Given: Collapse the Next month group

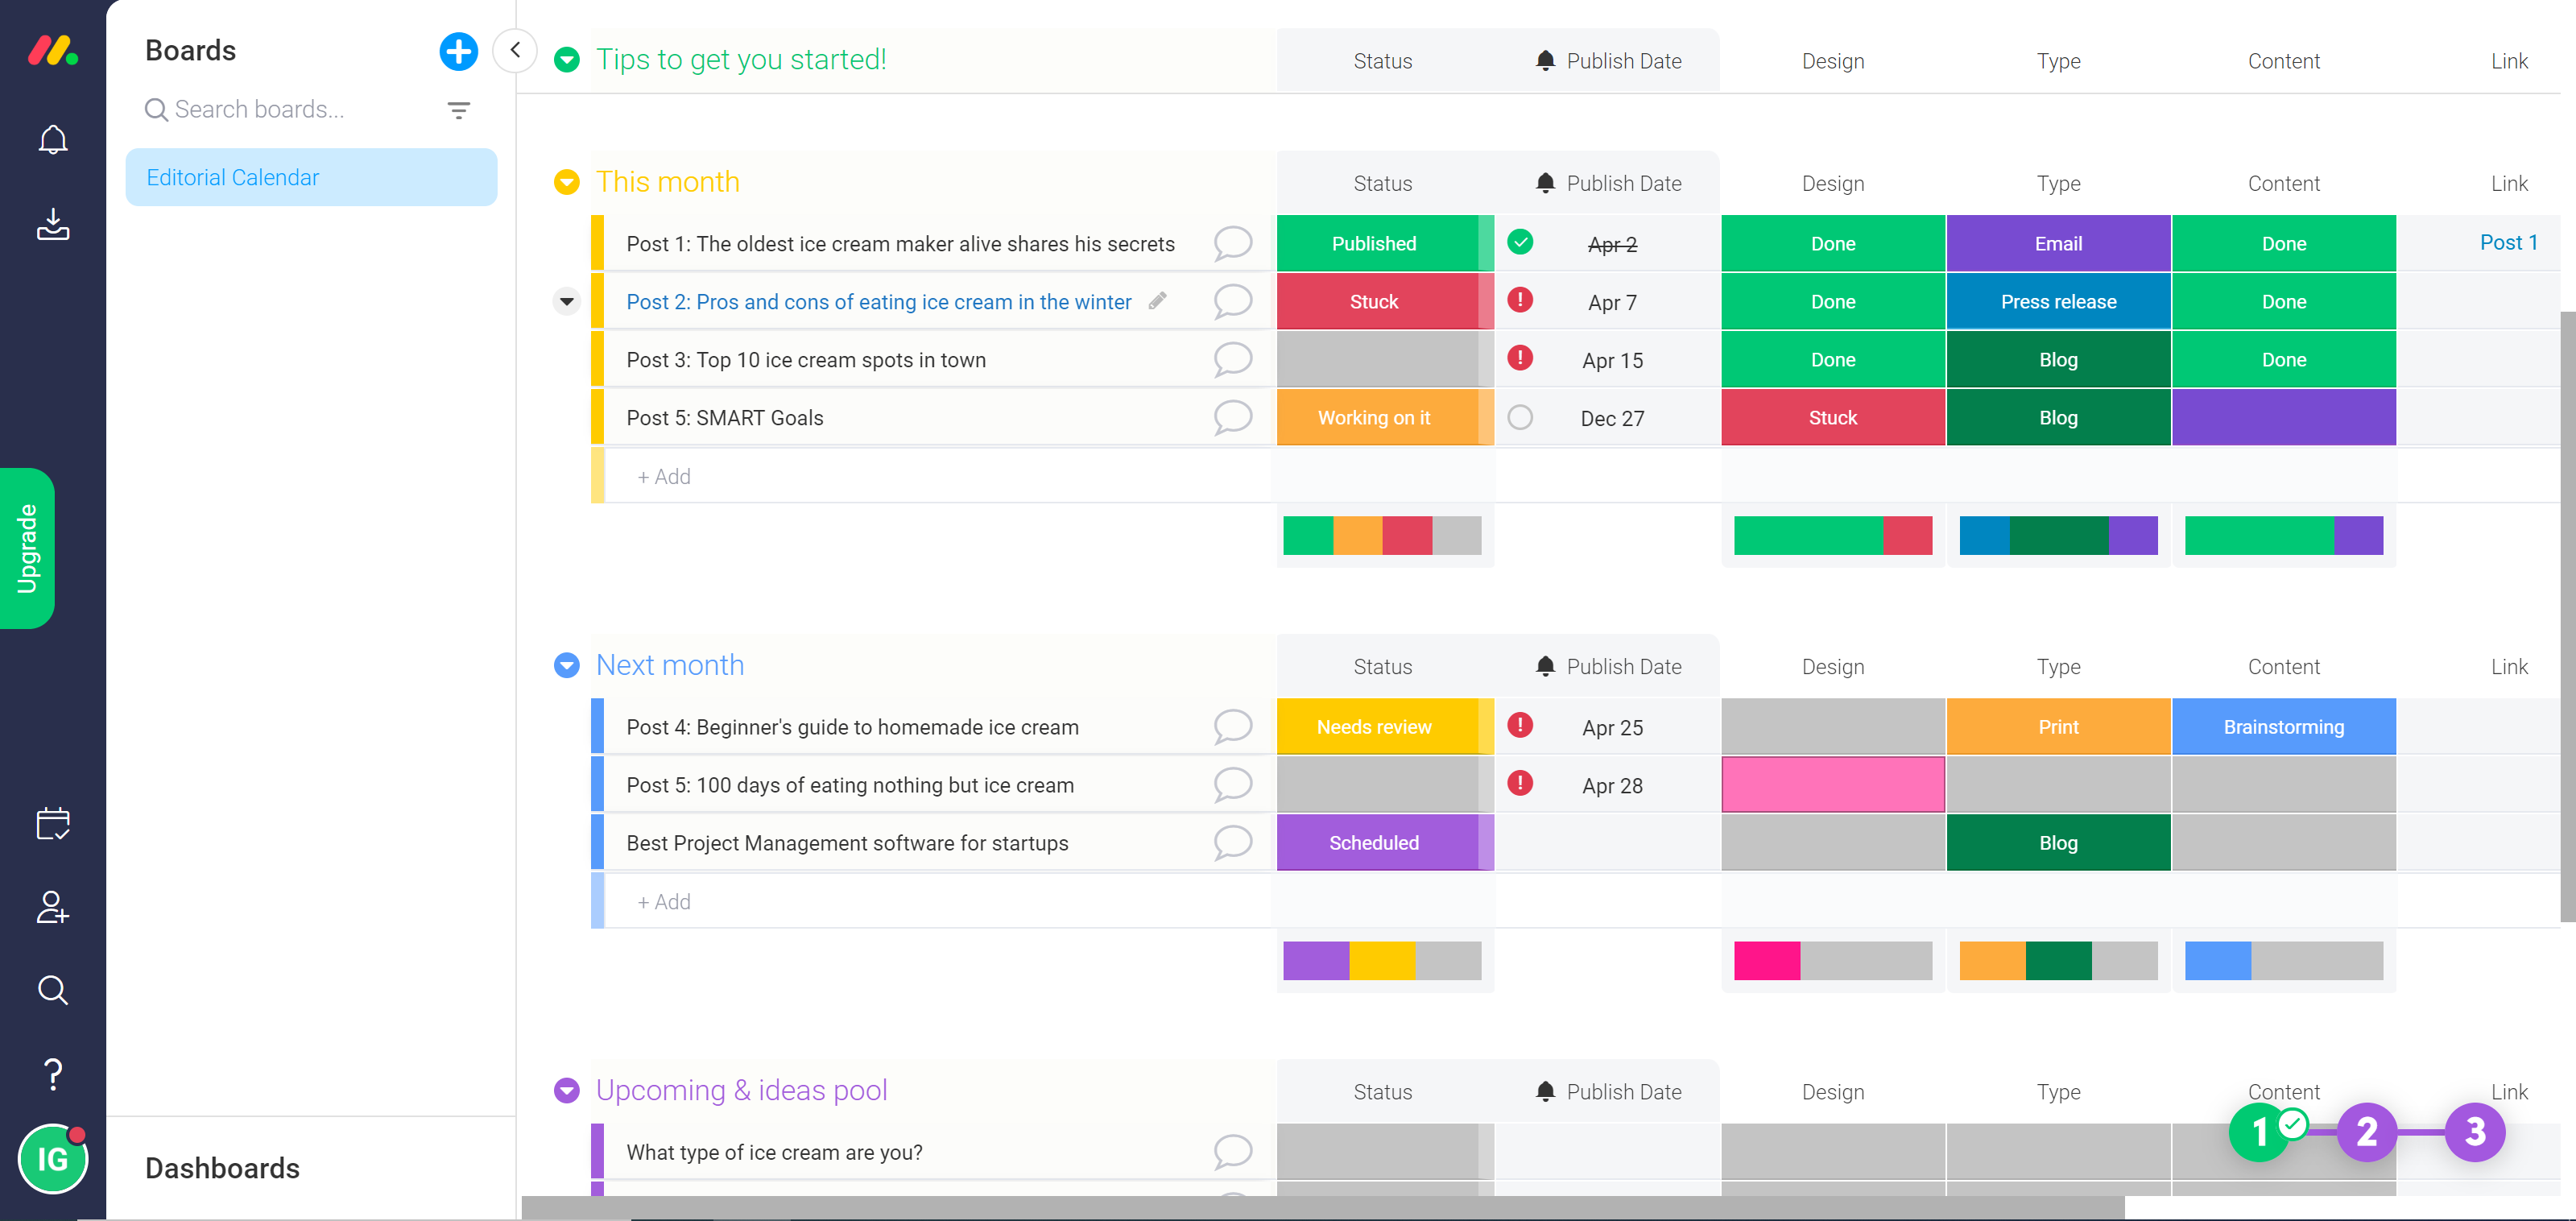Looking at the screenshot, I should tap(566, 665).
